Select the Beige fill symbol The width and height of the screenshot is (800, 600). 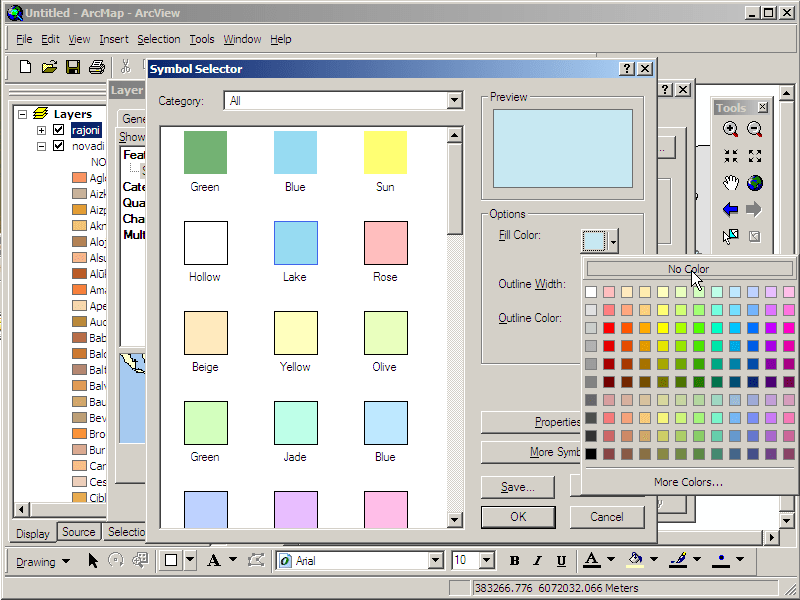click(205, 342)
